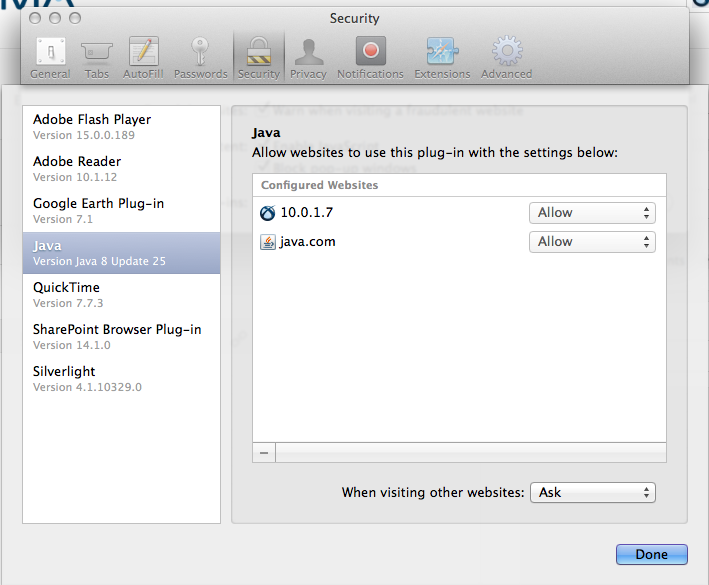The width and height of the screenshot is (709, 585).
Task: Click the 10.0.1.7 site favicon
Action: [x=267, y=213]
